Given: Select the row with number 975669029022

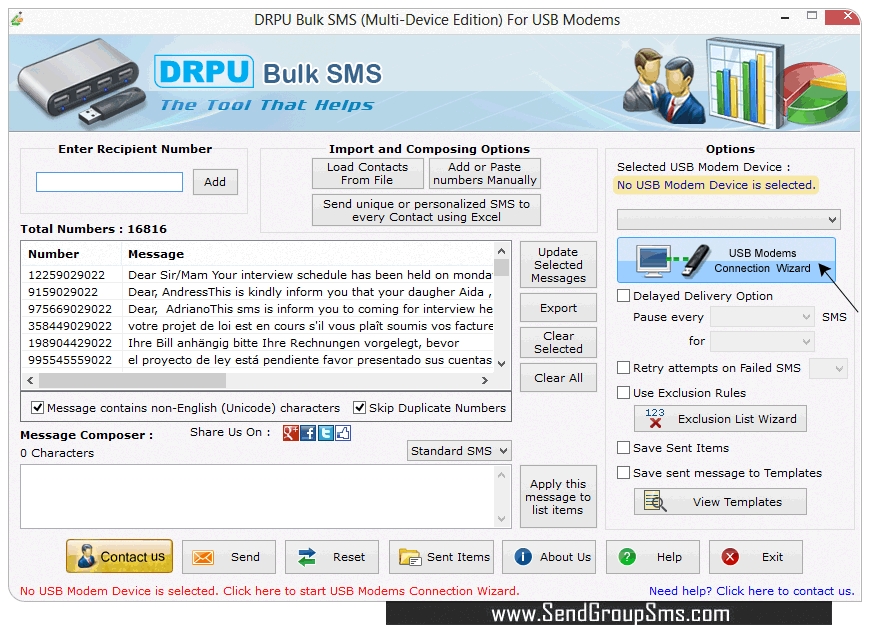Looking at the screenshot, I should pyautogui.click(x=258, y=309).
